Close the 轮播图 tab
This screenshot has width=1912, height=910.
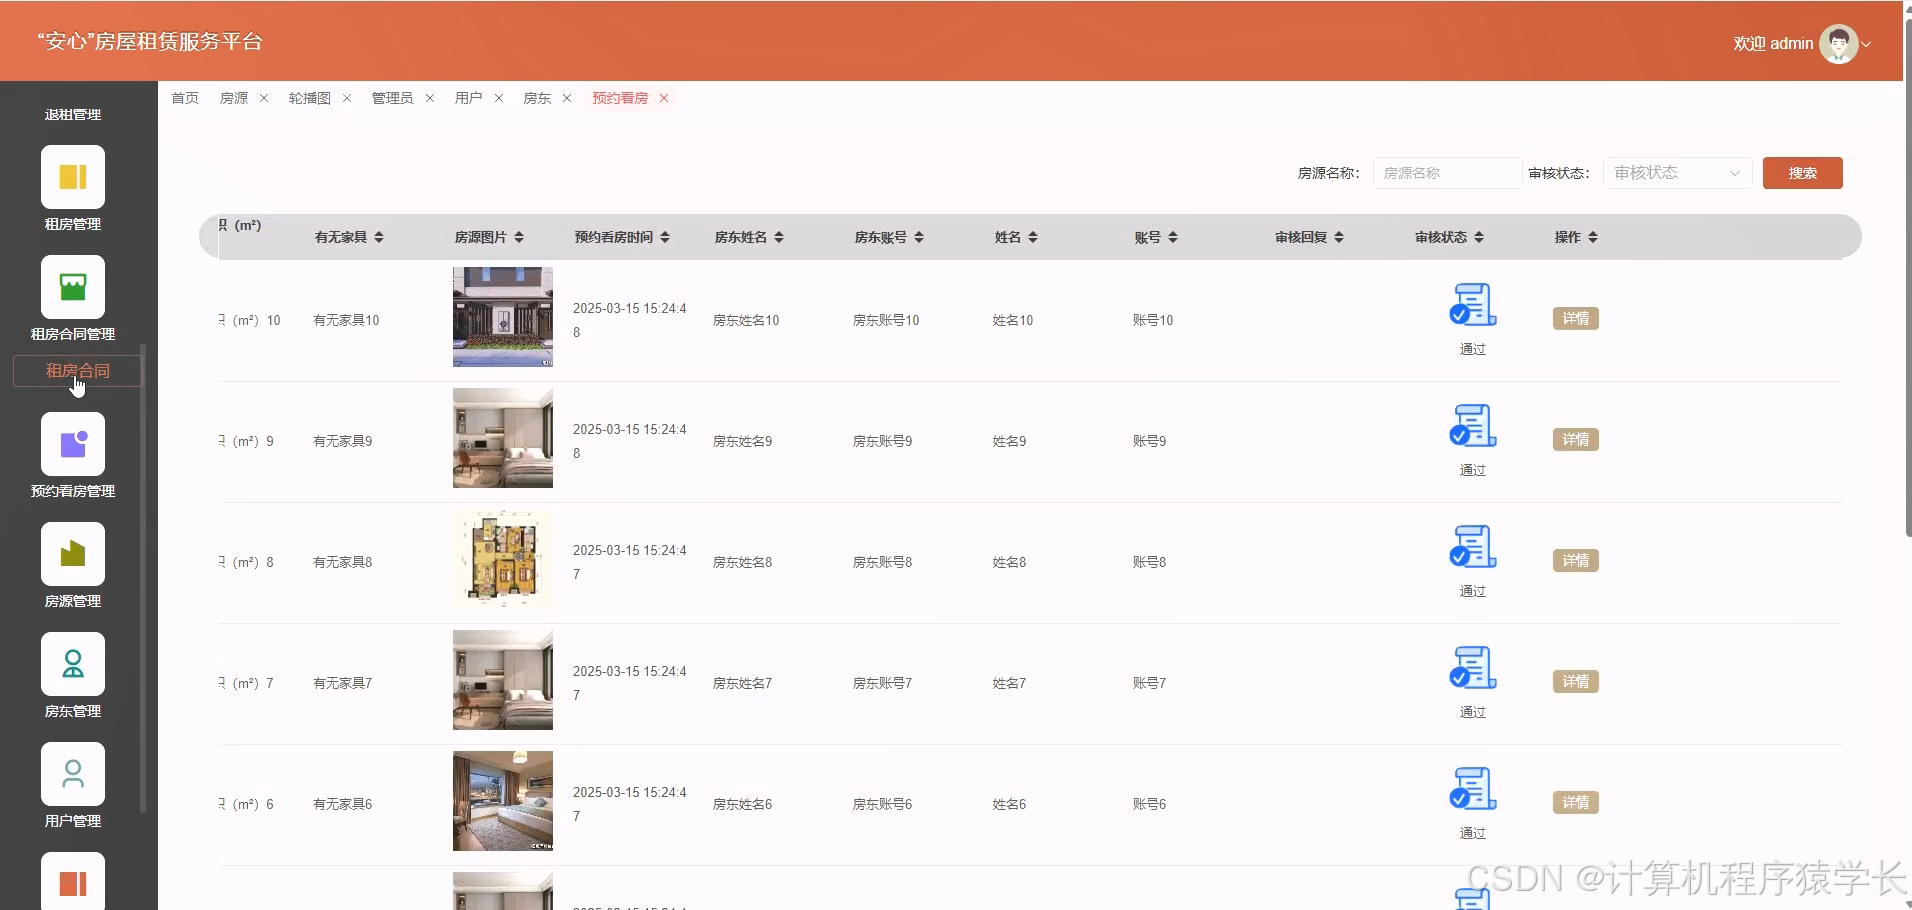[x=347, y=98]
